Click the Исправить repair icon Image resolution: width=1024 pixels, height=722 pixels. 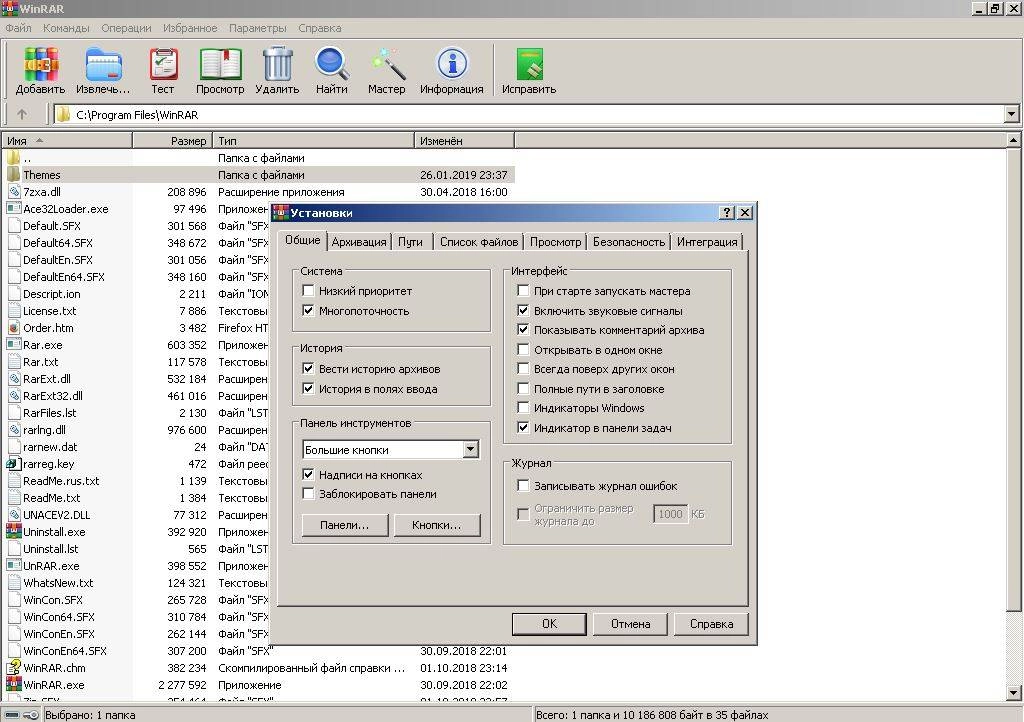click(530, 65)
